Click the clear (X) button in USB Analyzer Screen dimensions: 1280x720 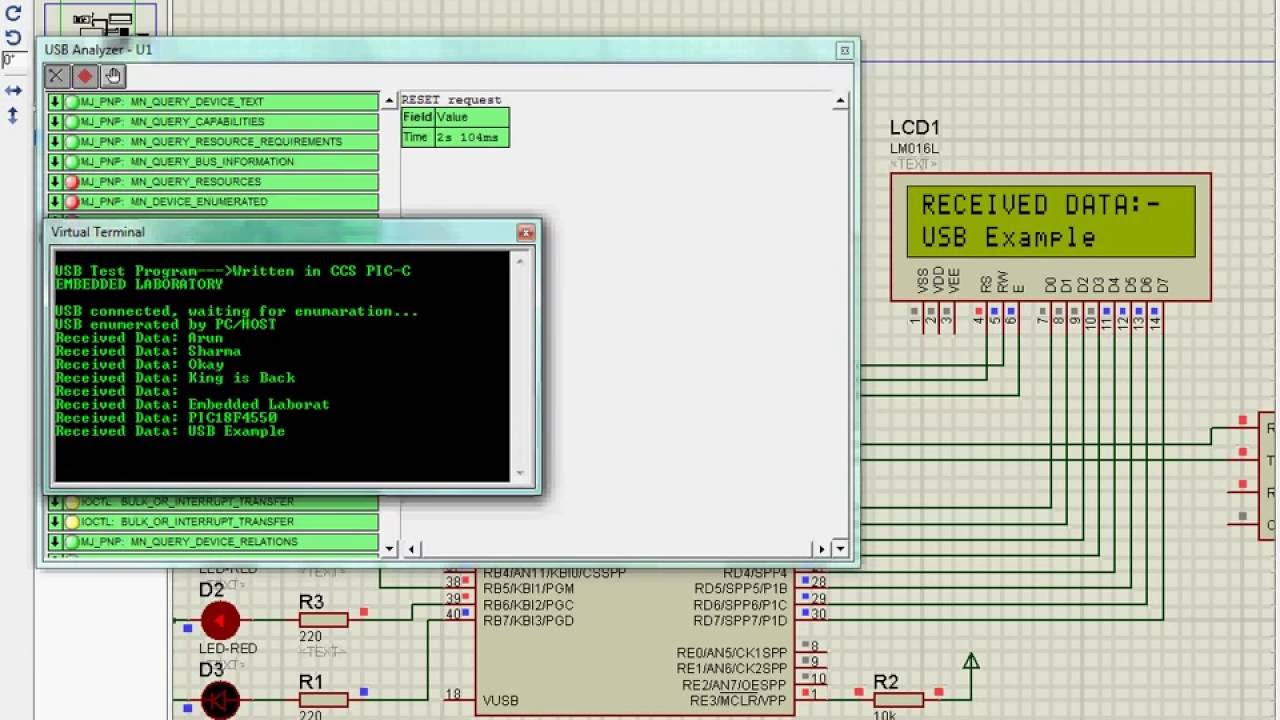click(57, 76)
